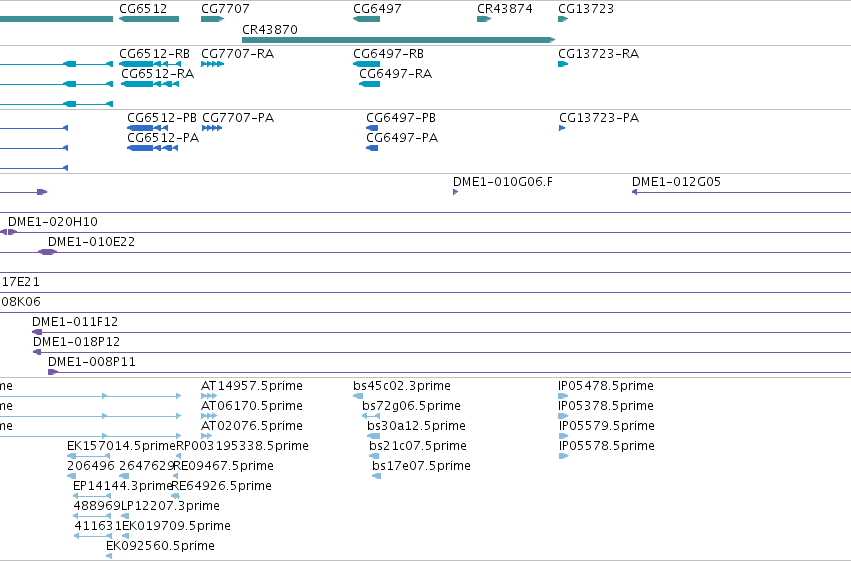Select protein CG6512-PA
The height and width of the screenshot is (561, 851).
(153, 148)
